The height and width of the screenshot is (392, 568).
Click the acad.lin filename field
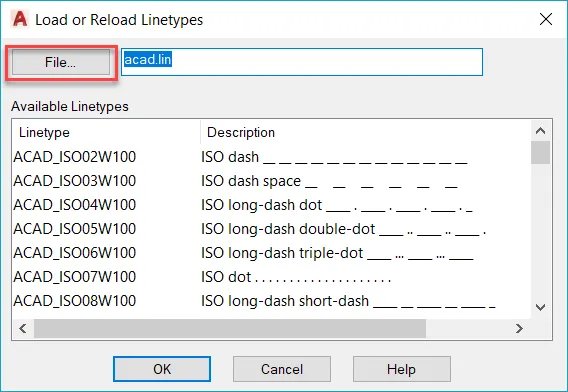(302, 62)
